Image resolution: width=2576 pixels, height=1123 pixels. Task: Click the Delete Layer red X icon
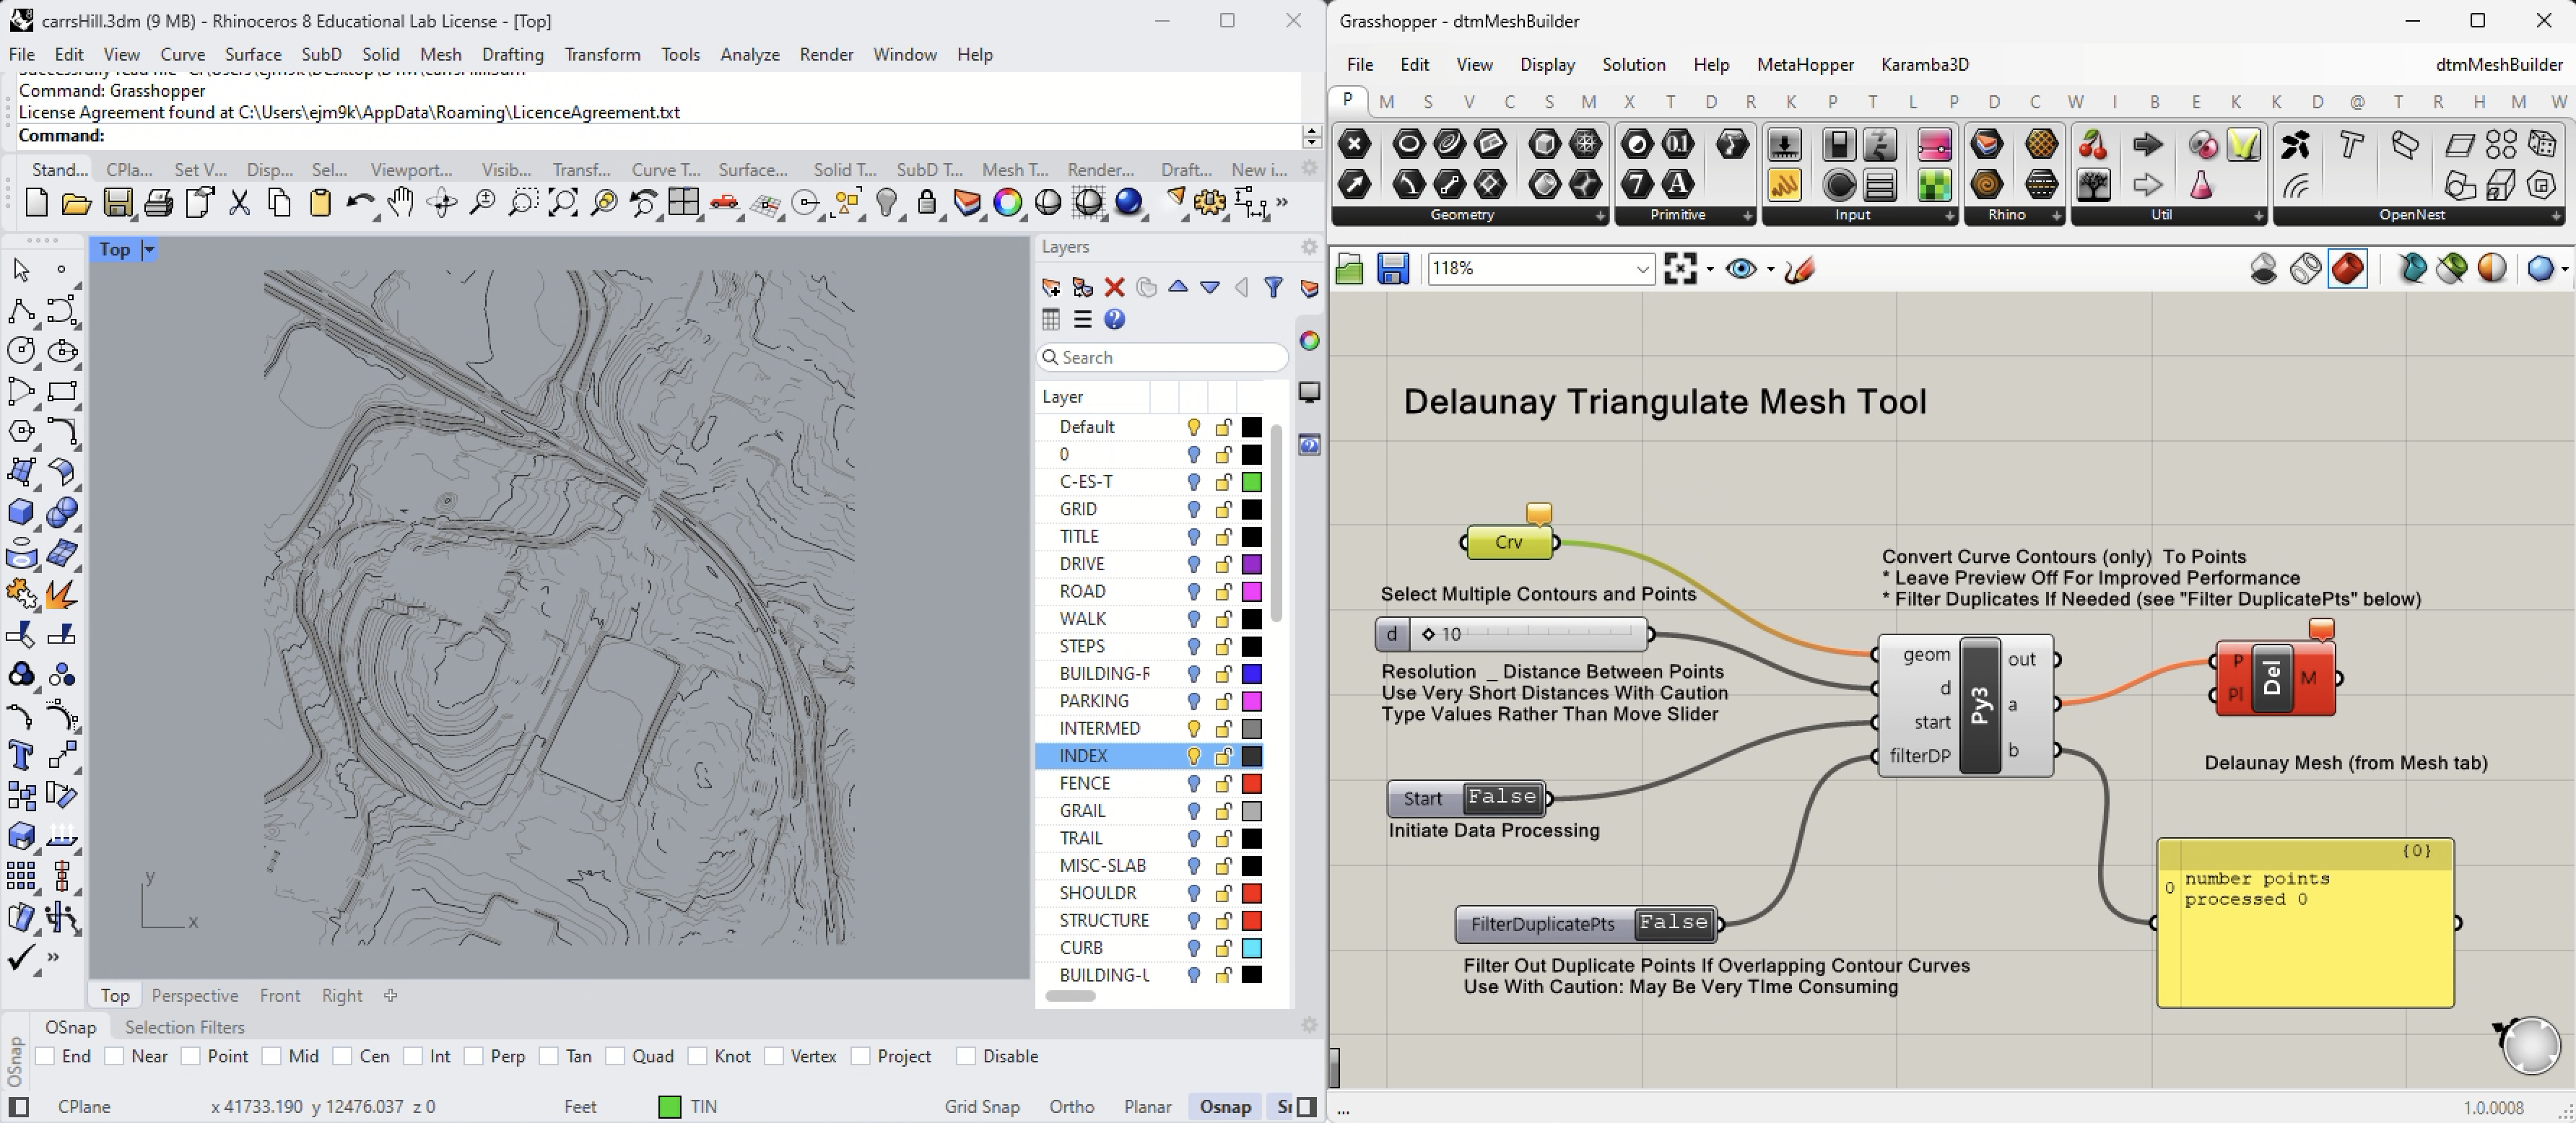point(1114,288)
